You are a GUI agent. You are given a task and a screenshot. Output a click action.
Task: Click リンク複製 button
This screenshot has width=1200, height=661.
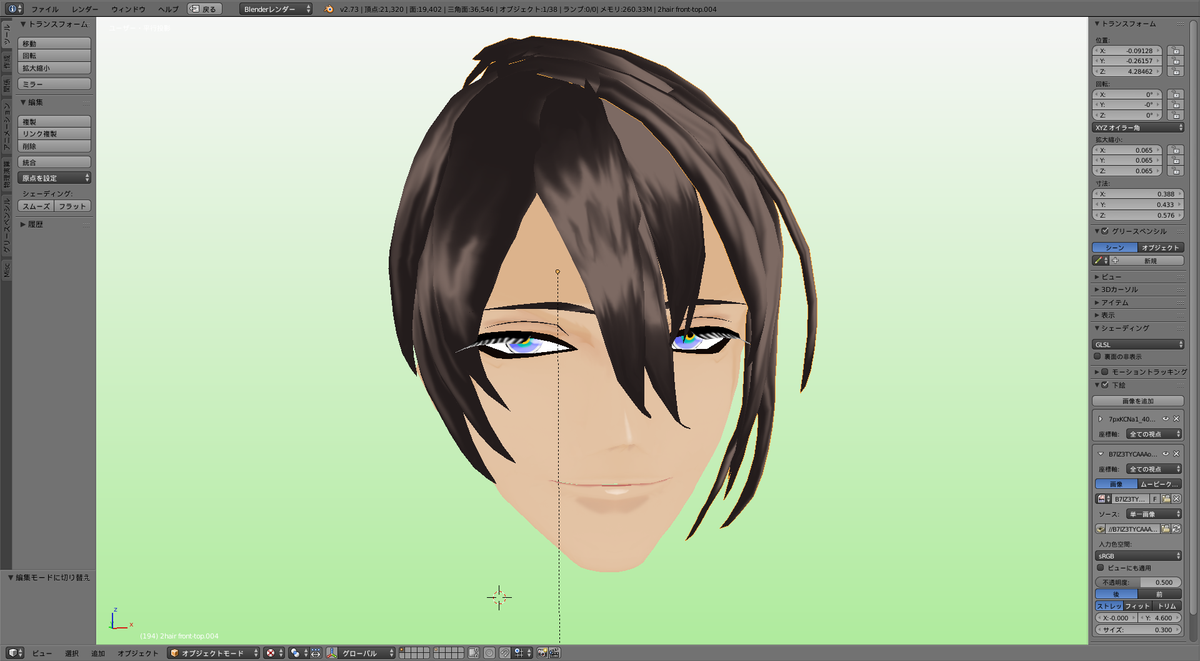[x=54, y=133]
